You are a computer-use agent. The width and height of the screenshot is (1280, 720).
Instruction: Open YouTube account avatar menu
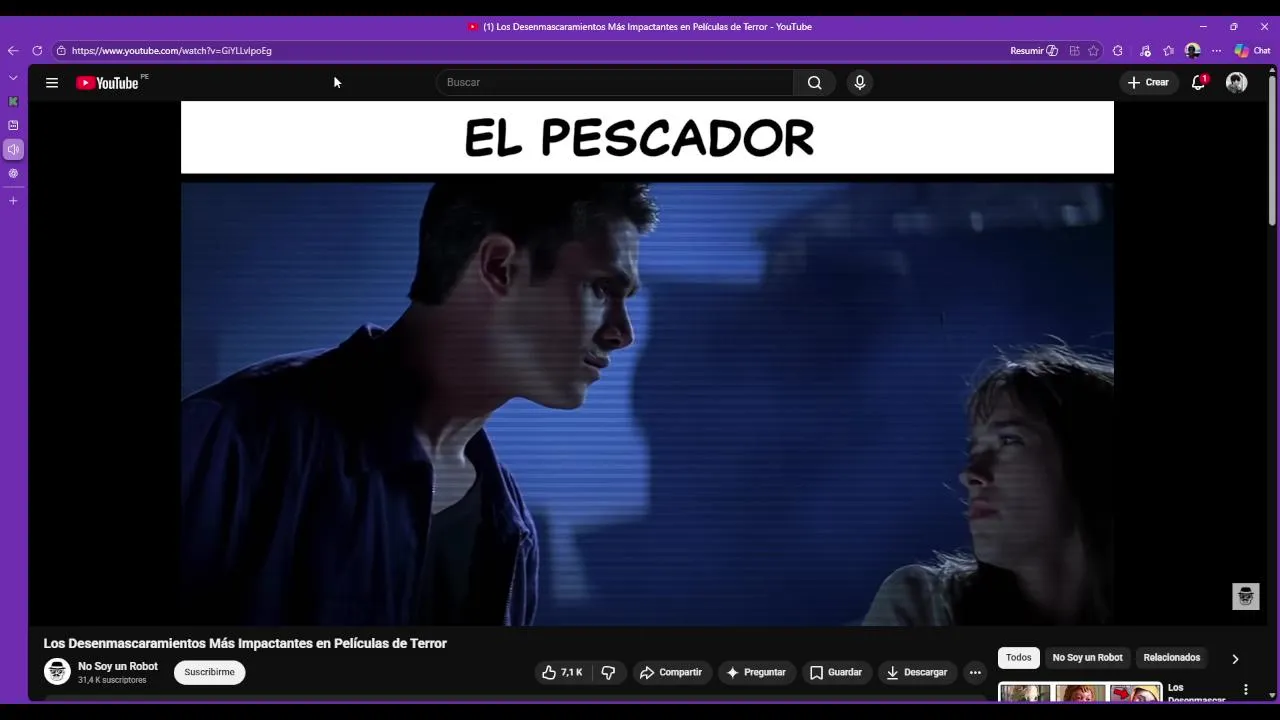[1237, 83]
